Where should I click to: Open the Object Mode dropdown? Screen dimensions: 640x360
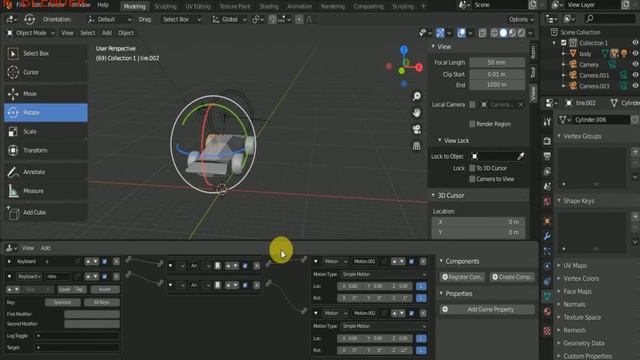(x=31, y=33)
